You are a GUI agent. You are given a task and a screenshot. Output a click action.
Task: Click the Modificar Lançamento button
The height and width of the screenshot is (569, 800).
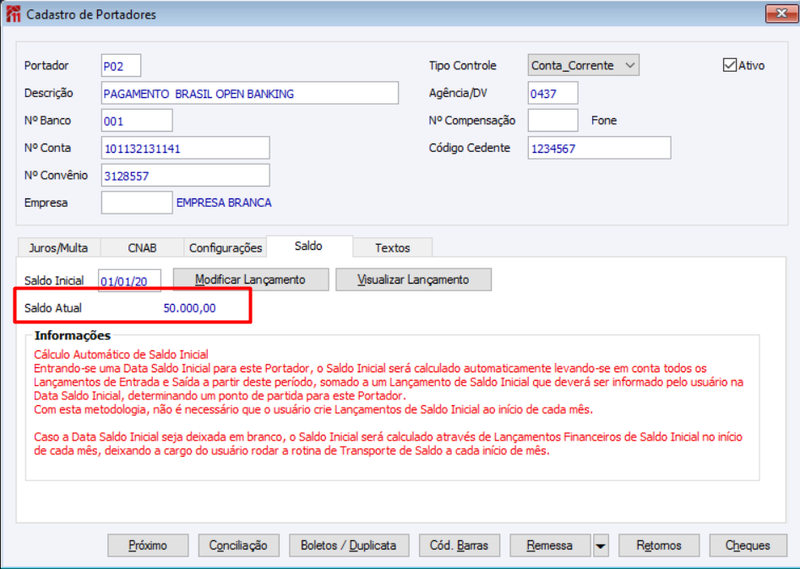coord(251,280)
